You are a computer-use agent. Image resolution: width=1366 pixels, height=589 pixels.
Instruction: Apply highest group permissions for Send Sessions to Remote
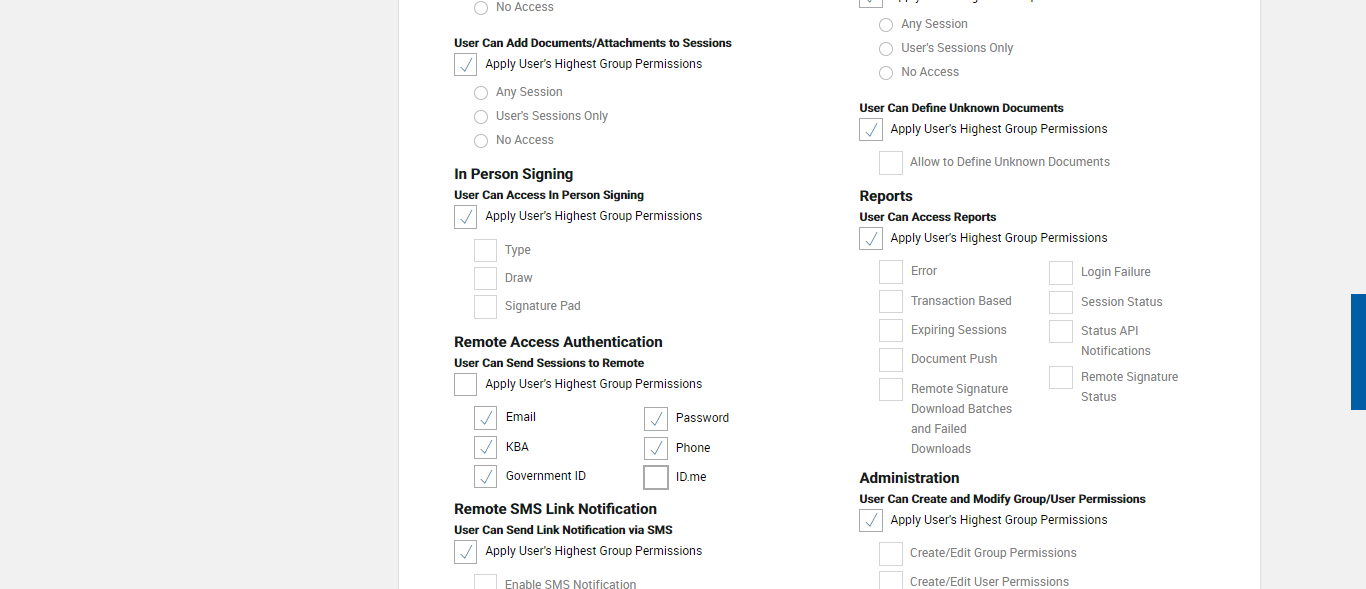[466, 385]
